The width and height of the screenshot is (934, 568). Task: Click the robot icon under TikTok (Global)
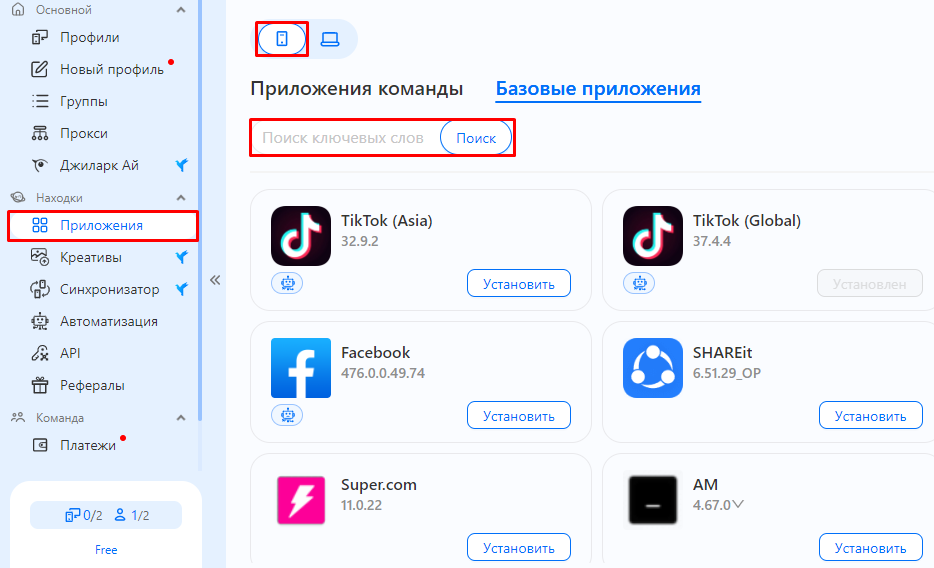pyautogui.click(x=639, y=283)
